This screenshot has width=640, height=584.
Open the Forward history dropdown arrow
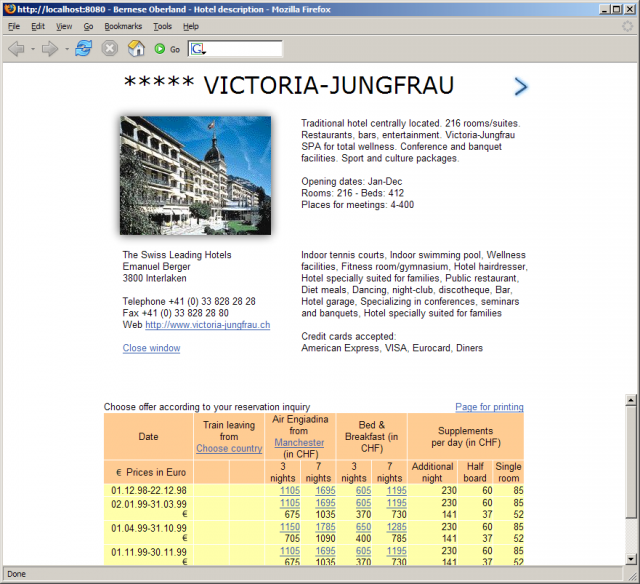(67, 49)
